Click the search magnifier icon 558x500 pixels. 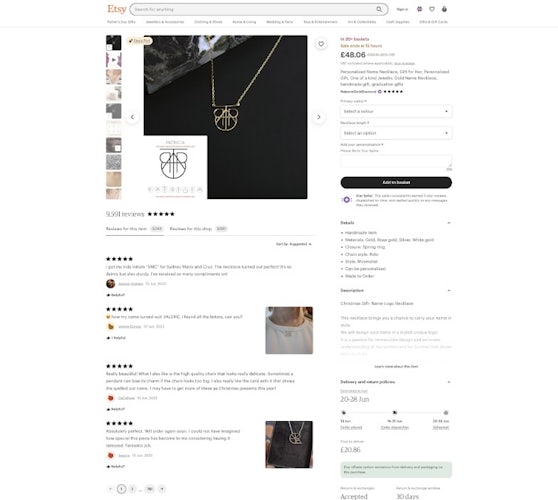tap(379, 9)
